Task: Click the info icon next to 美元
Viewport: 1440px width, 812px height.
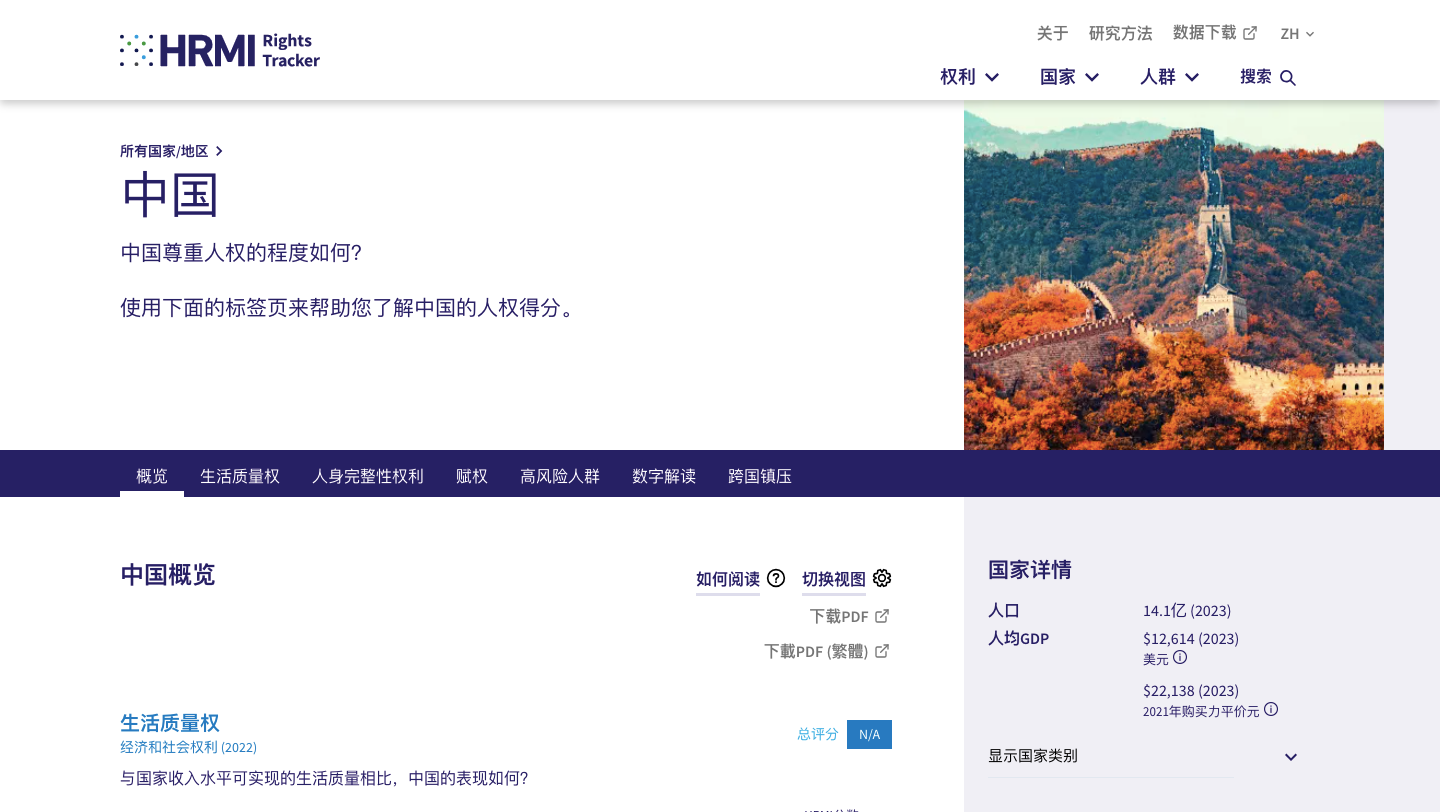Action: [x=1180, y=658]
